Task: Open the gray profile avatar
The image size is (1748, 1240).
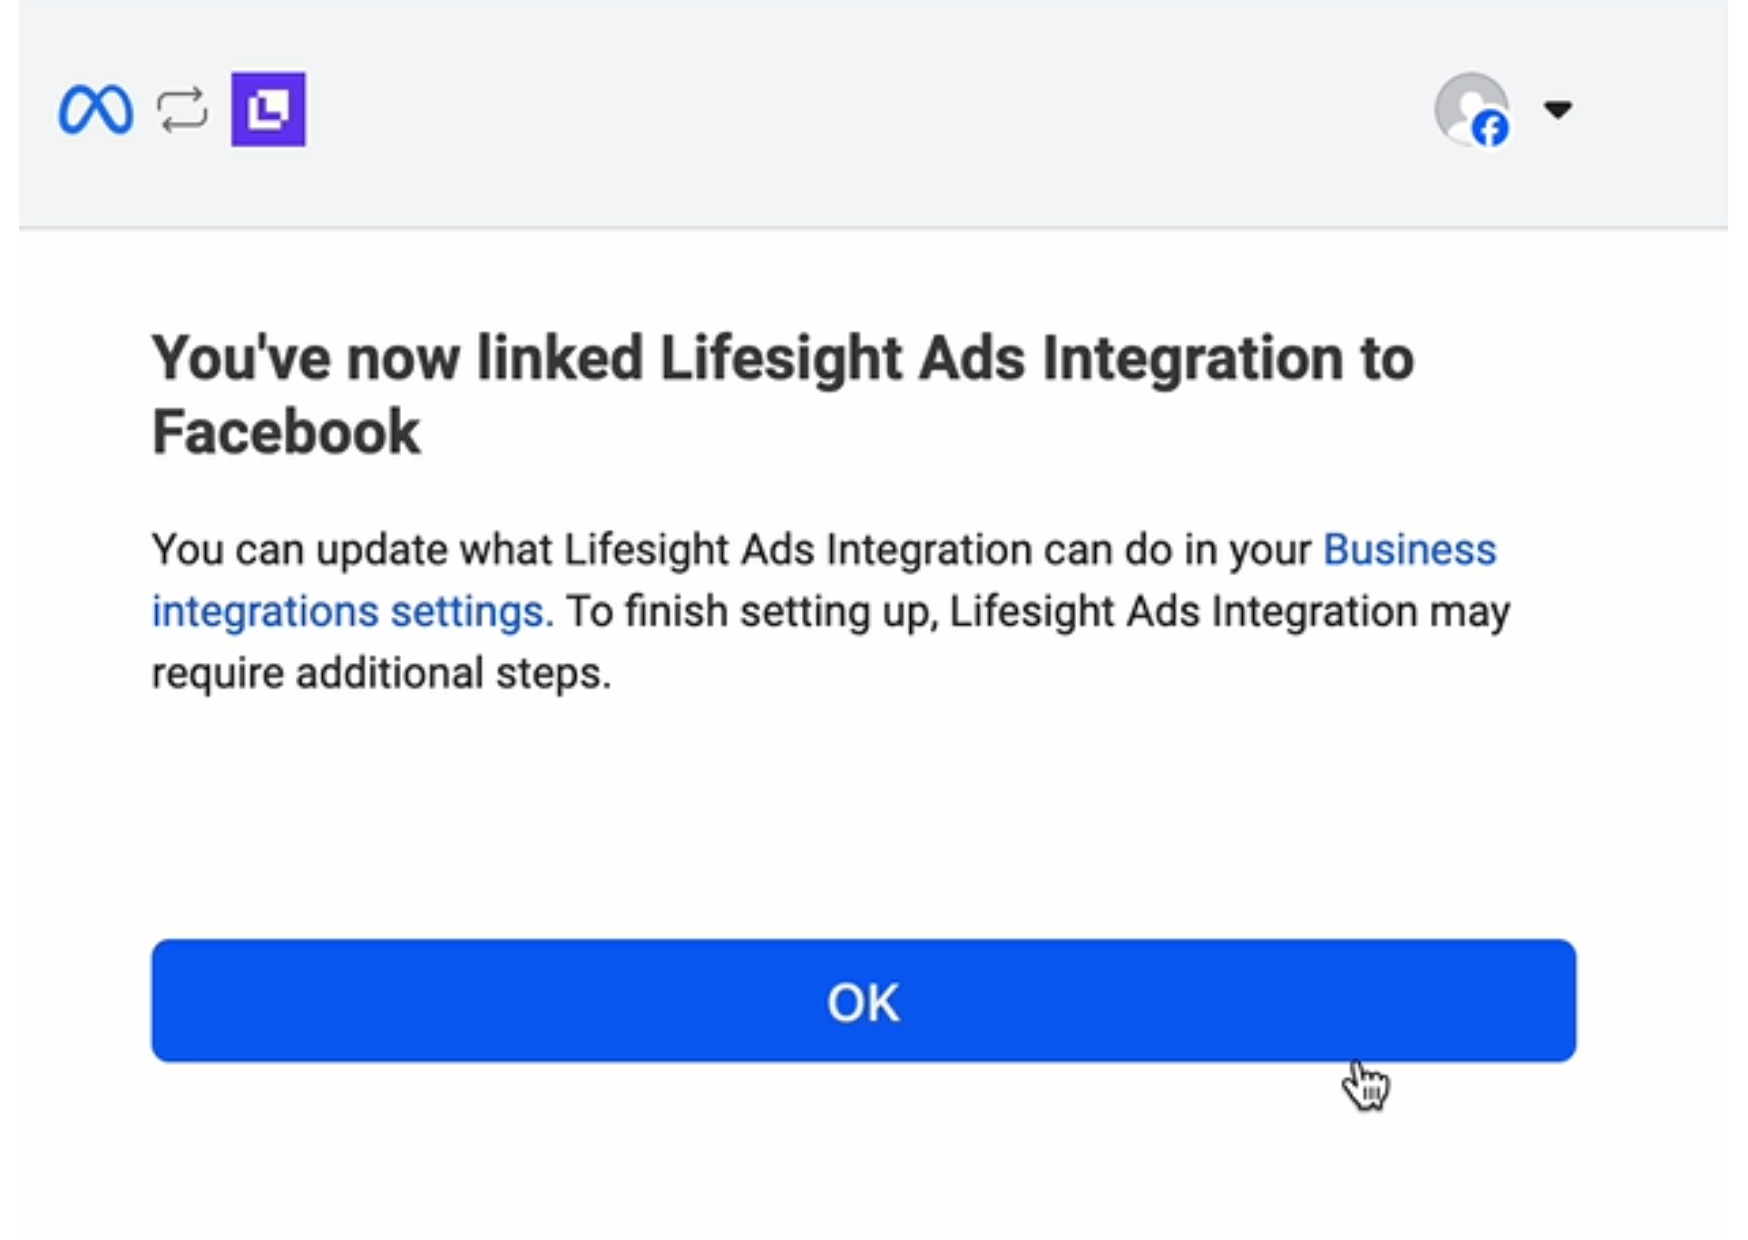Action: pos(1470,109)
